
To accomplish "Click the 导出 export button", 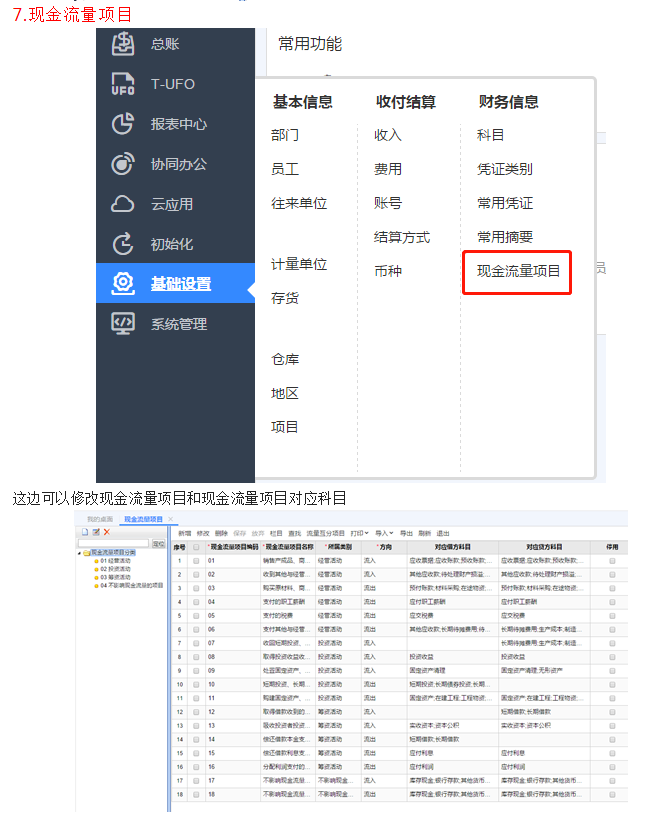I will click(x=406, y=533).
